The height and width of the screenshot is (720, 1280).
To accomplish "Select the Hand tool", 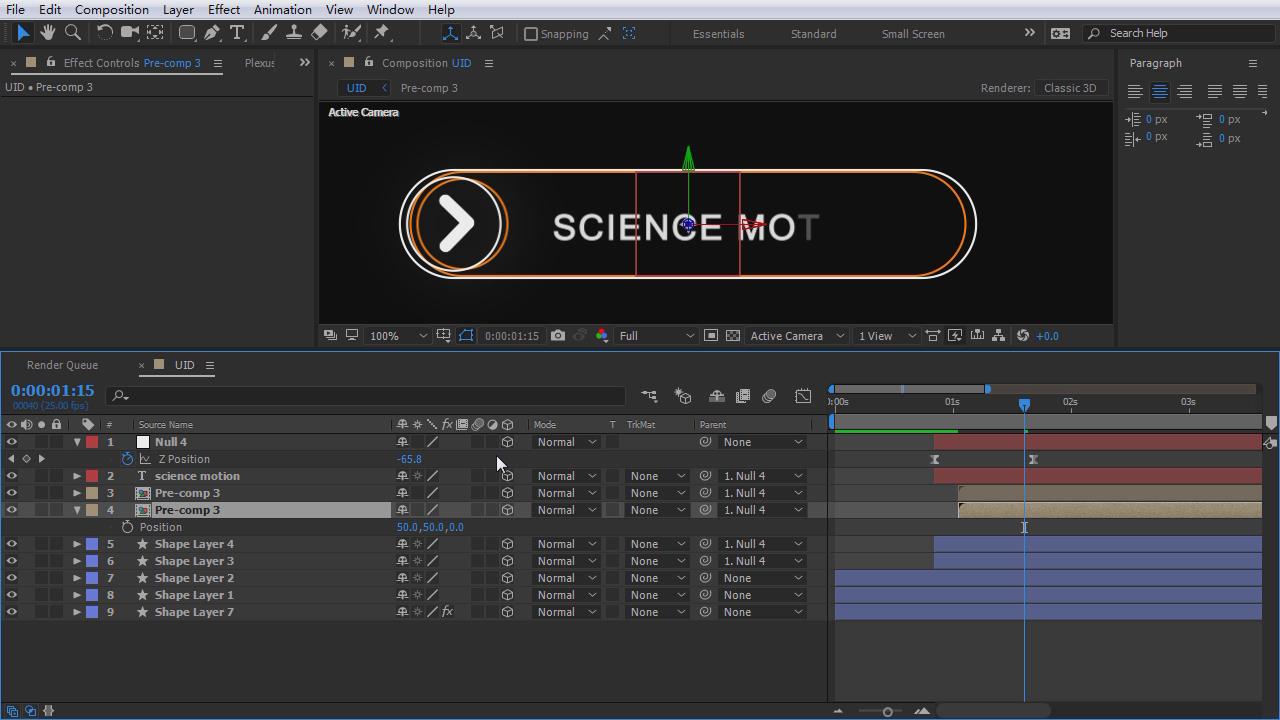I will [47, 33].
